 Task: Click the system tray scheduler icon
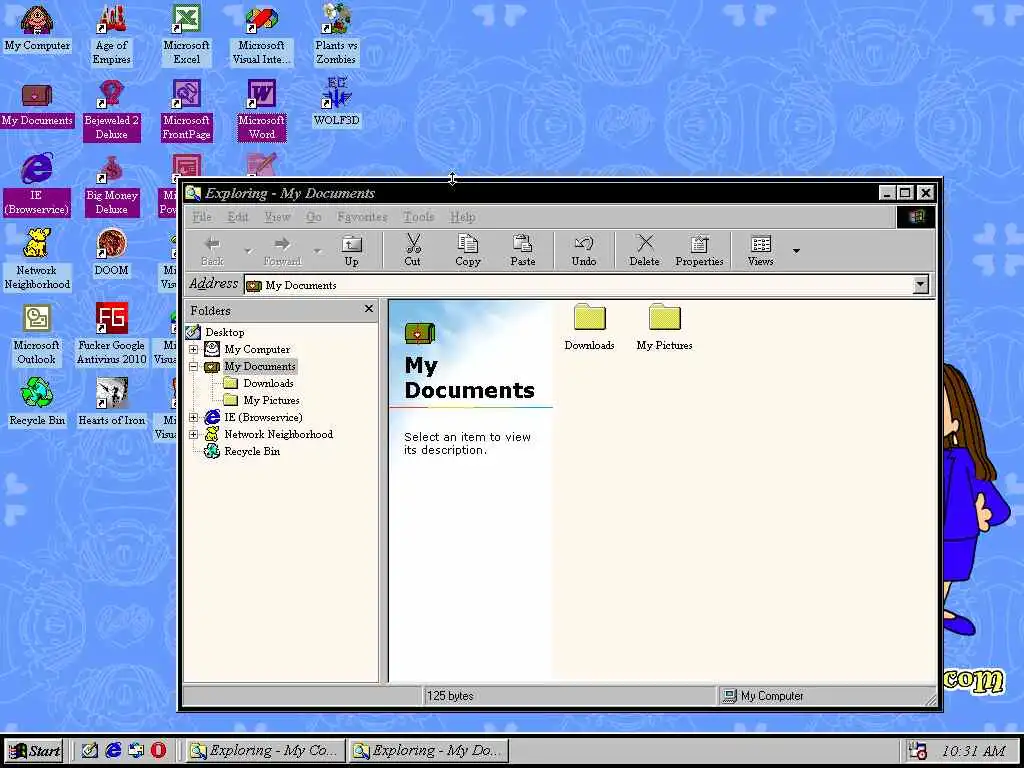click(918, 751)
